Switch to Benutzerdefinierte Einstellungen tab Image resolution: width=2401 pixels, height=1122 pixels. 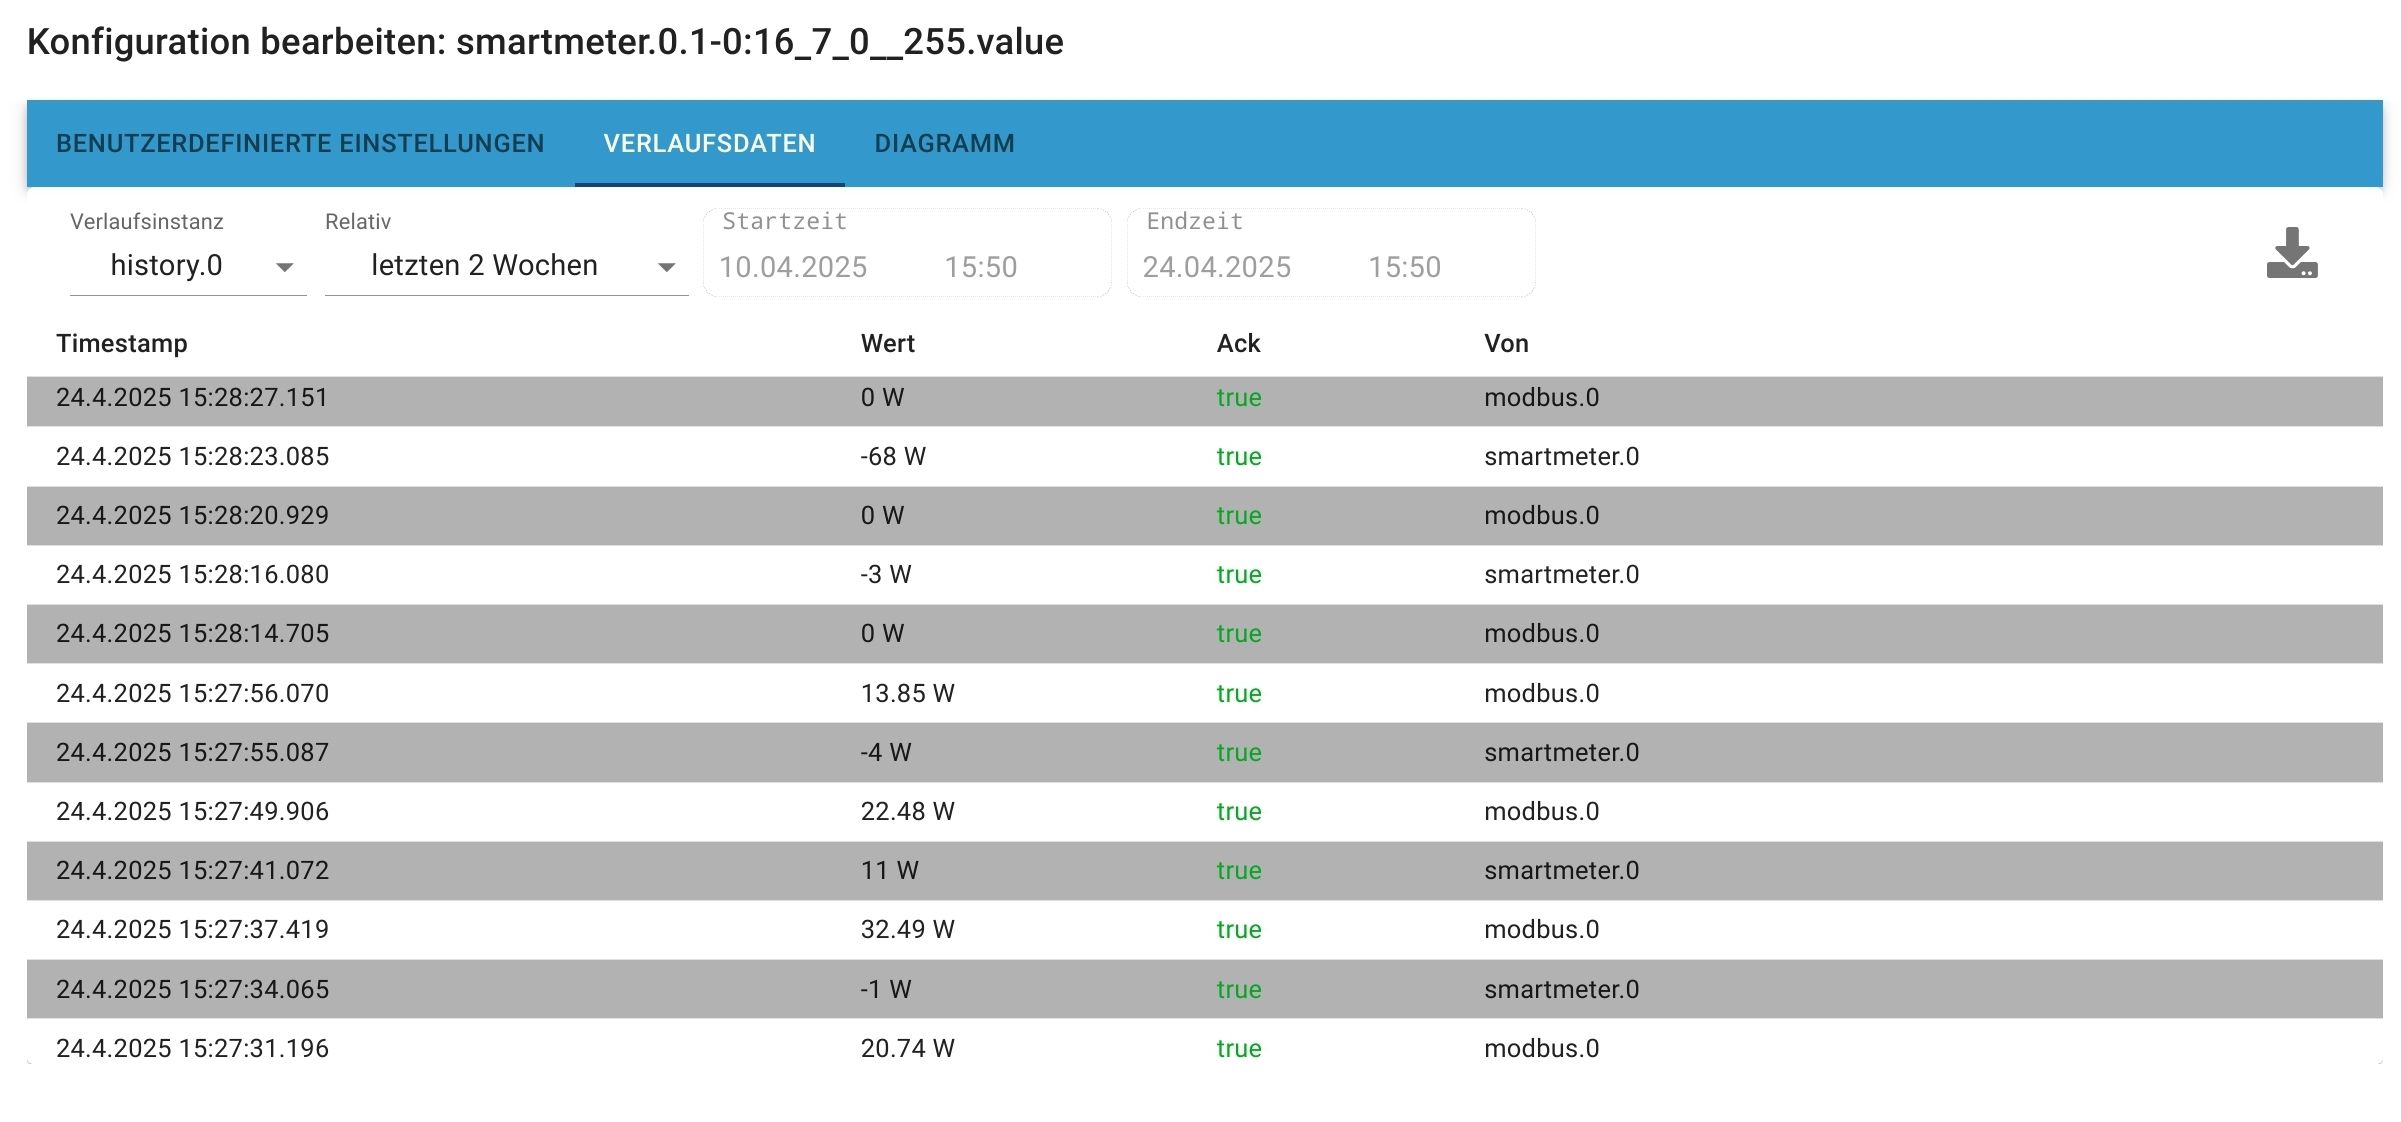tap(300, 144)
